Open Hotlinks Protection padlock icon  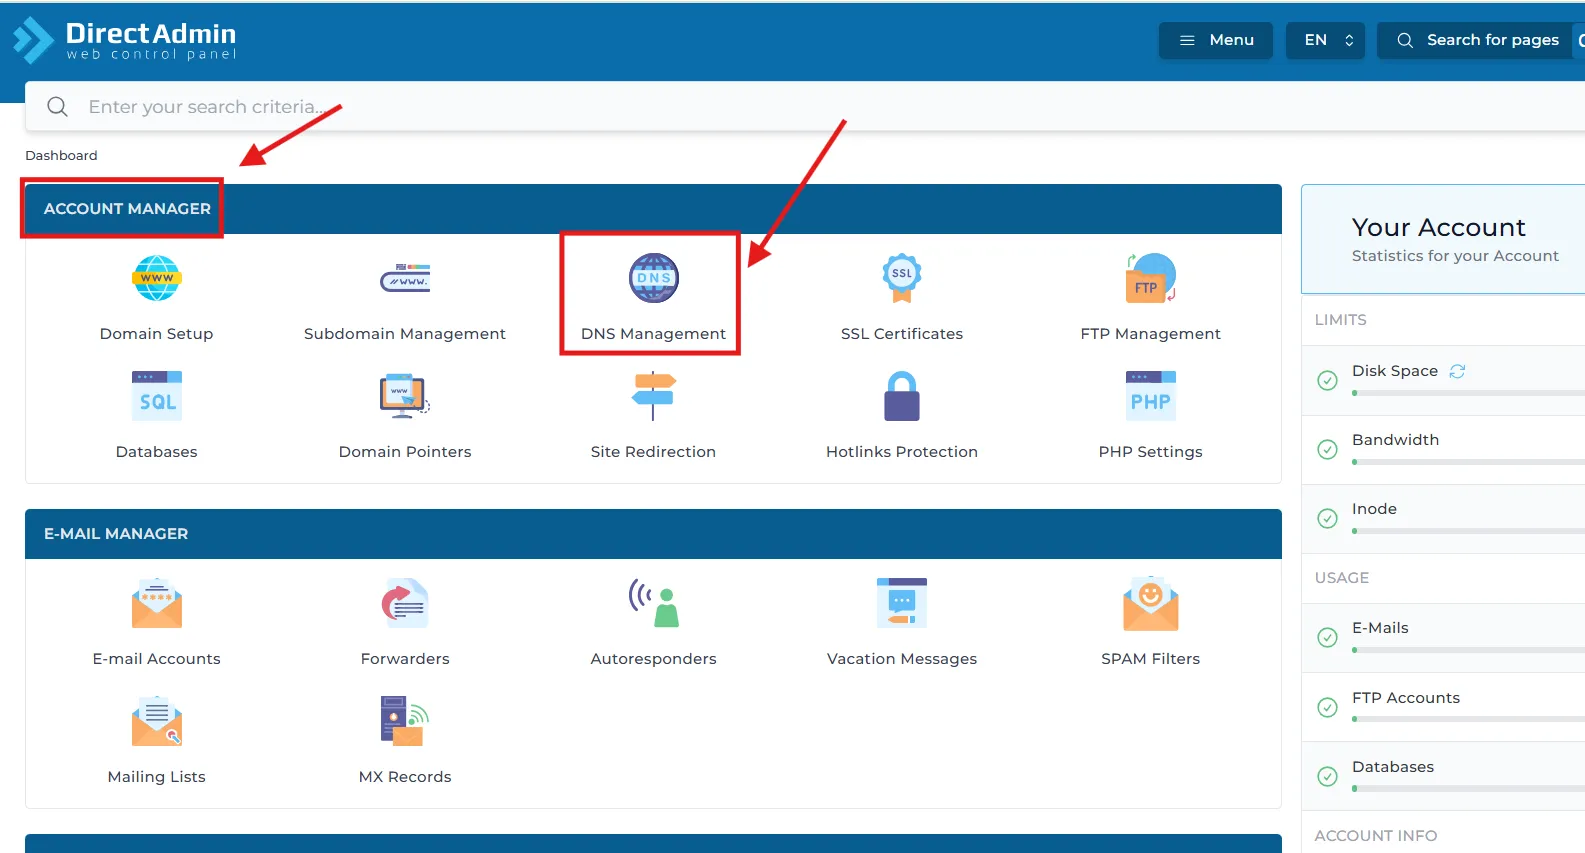pyautogui.click(x=901, y=397)
